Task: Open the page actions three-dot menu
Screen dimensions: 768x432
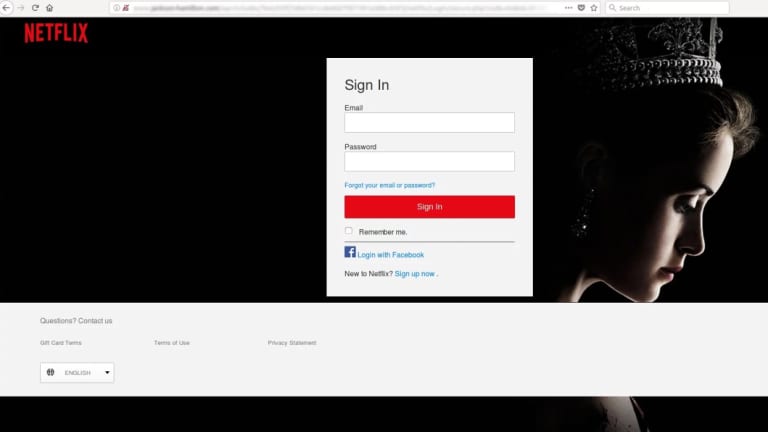Action: click(x=568, y=8)
